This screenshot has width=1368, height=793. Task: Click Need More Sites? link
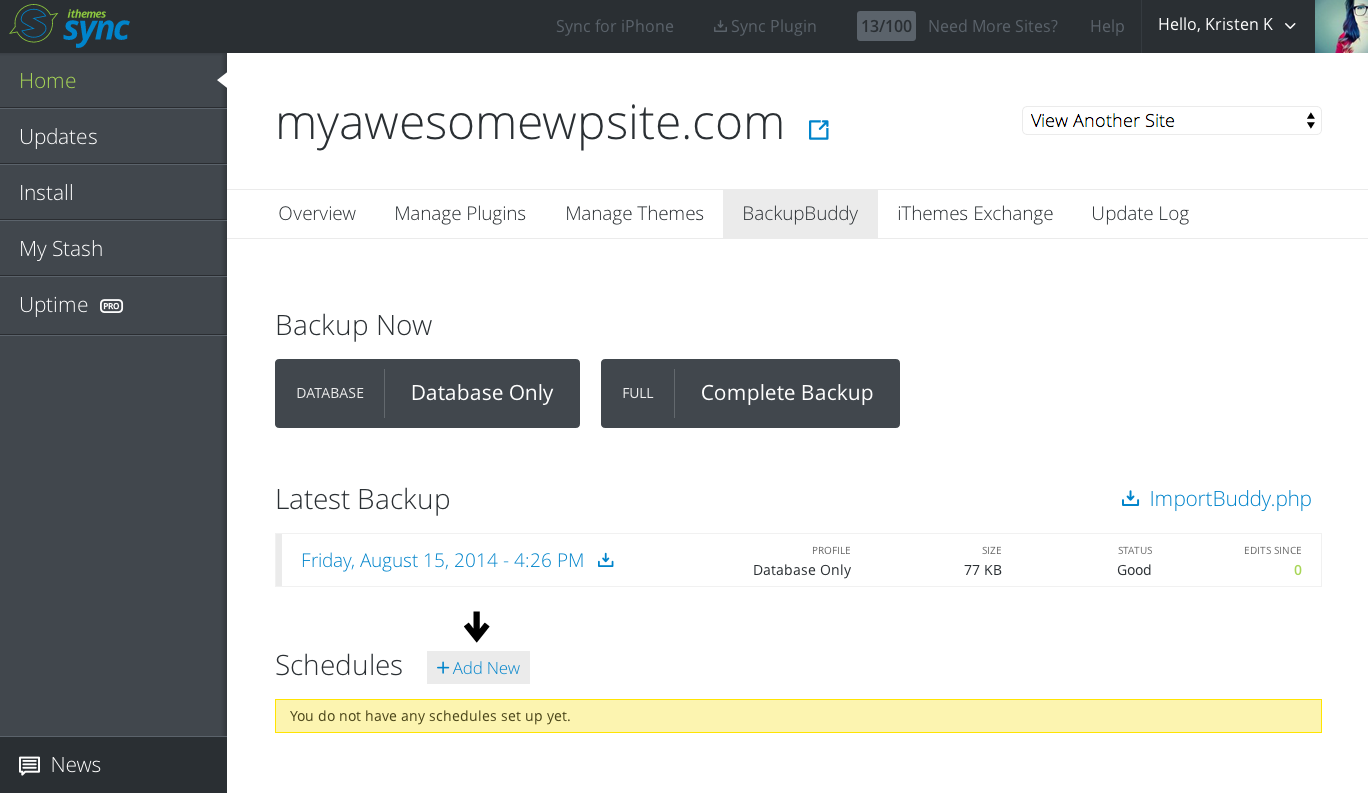[x=993, y=26]
